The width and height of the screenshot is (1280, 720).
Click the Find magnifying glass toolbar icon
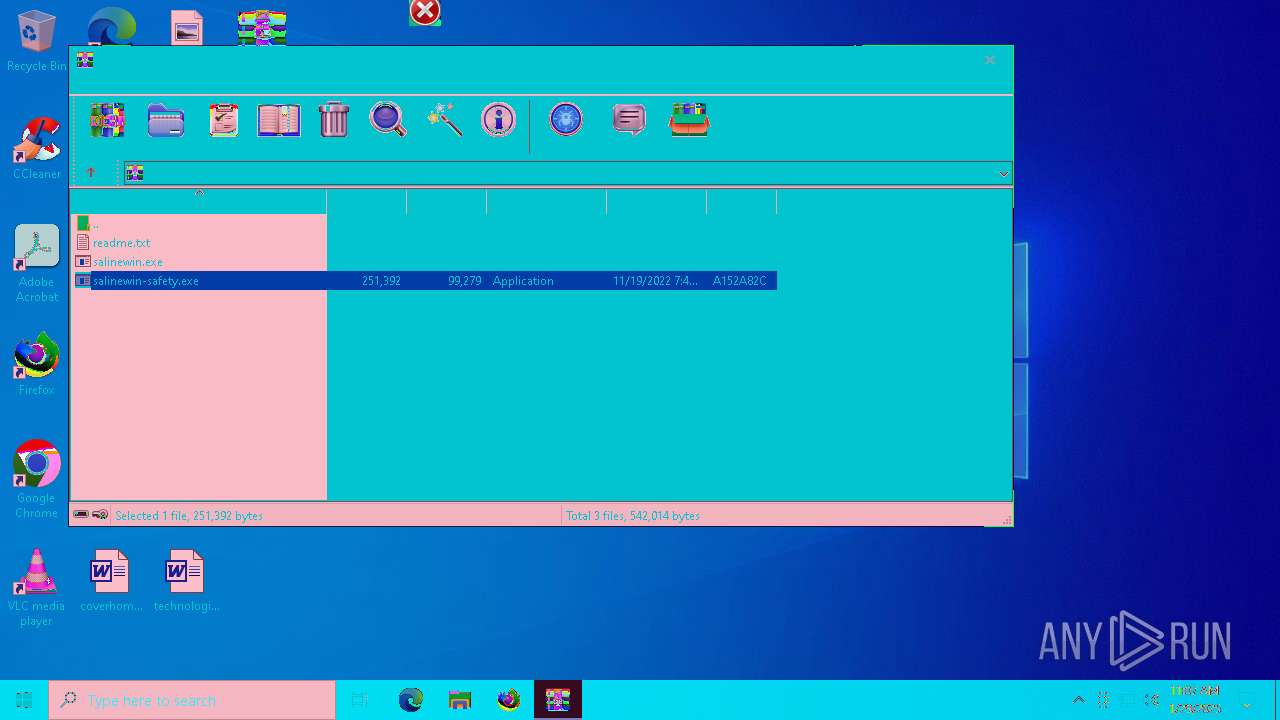(x=388, y=119)
